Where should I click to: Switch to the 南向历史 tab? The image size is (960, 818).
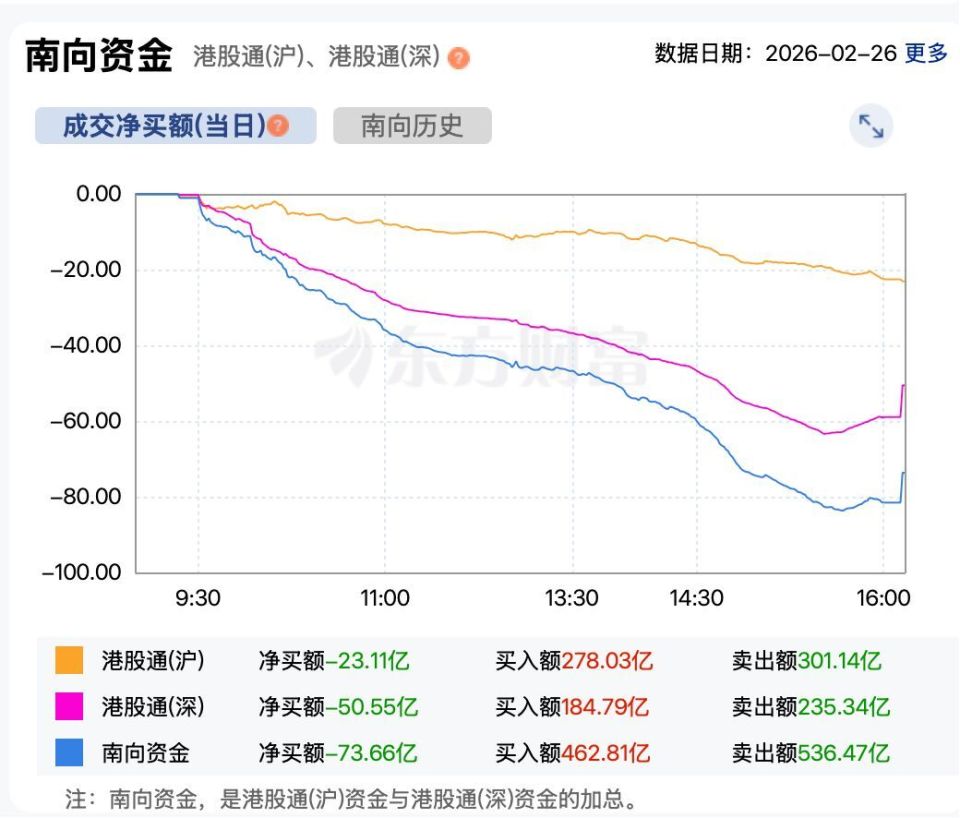tap(413, 126)
